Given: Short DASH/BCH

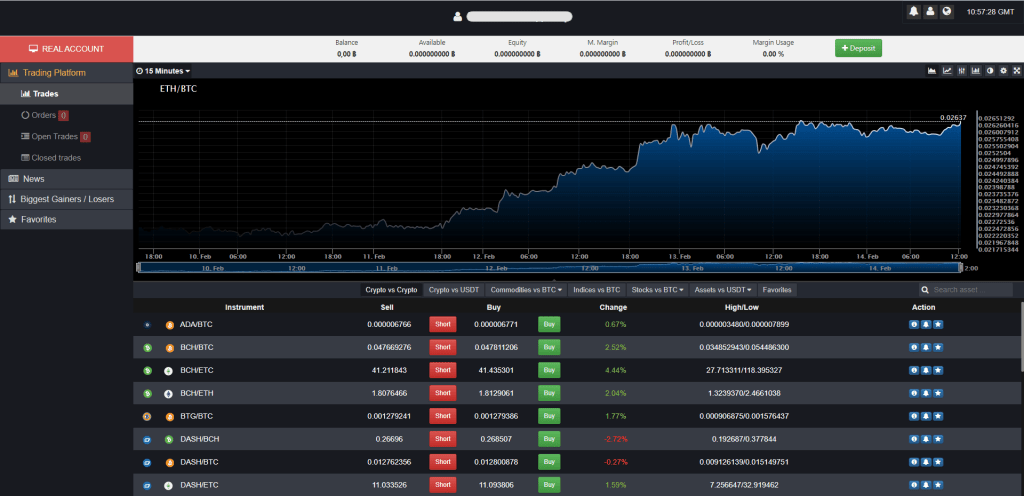Looking at the screenshot, I should (x=443, y=439).
